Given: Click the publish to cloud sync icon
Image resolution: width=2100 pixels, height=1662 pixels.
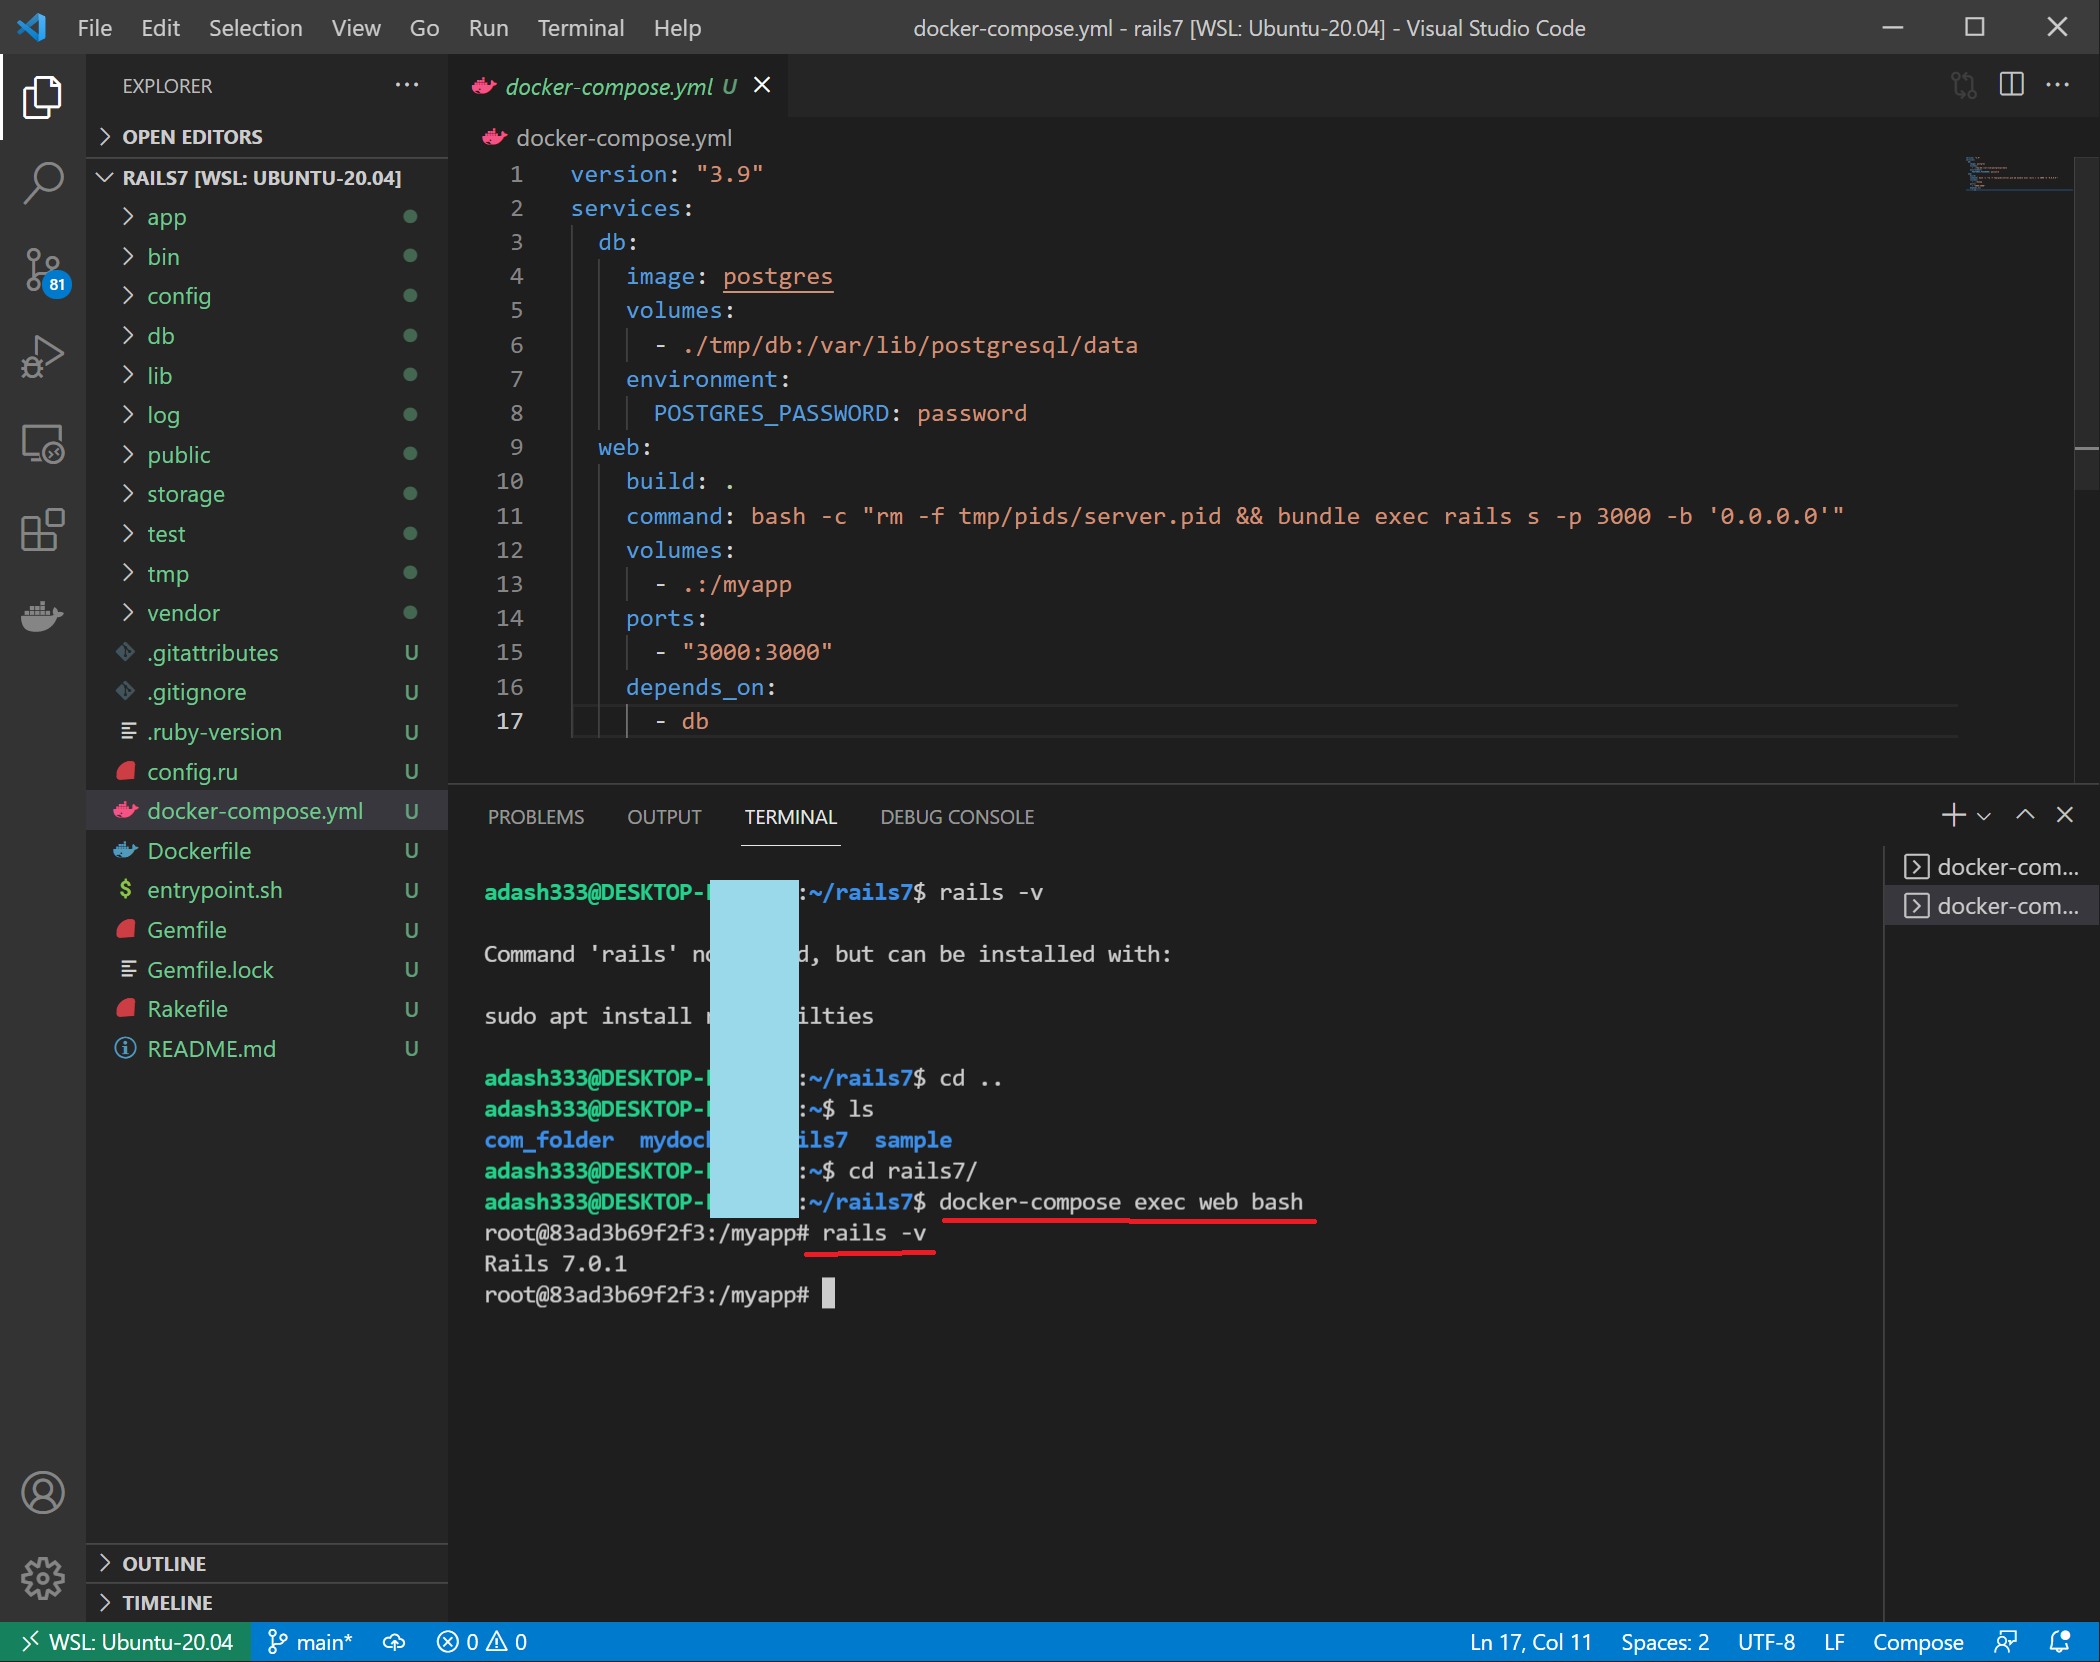Looking at the screenshot, I should point(394,1642).
